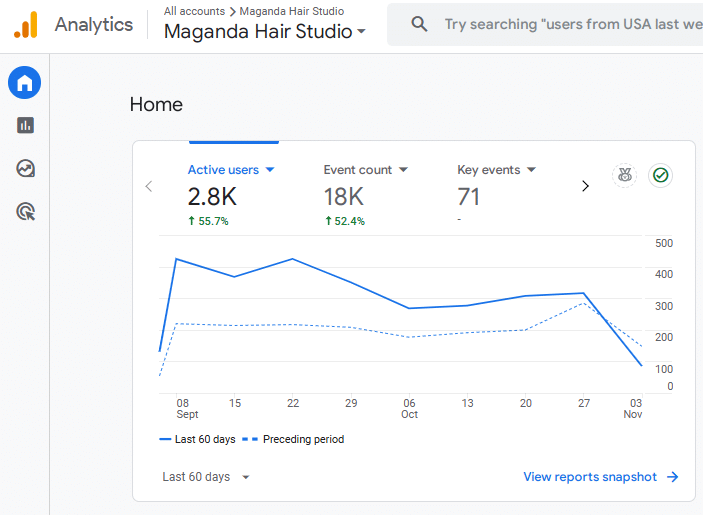Click the 03 Nov axis label
Viewport: 703px width, 515px height.
coord(633,408)
